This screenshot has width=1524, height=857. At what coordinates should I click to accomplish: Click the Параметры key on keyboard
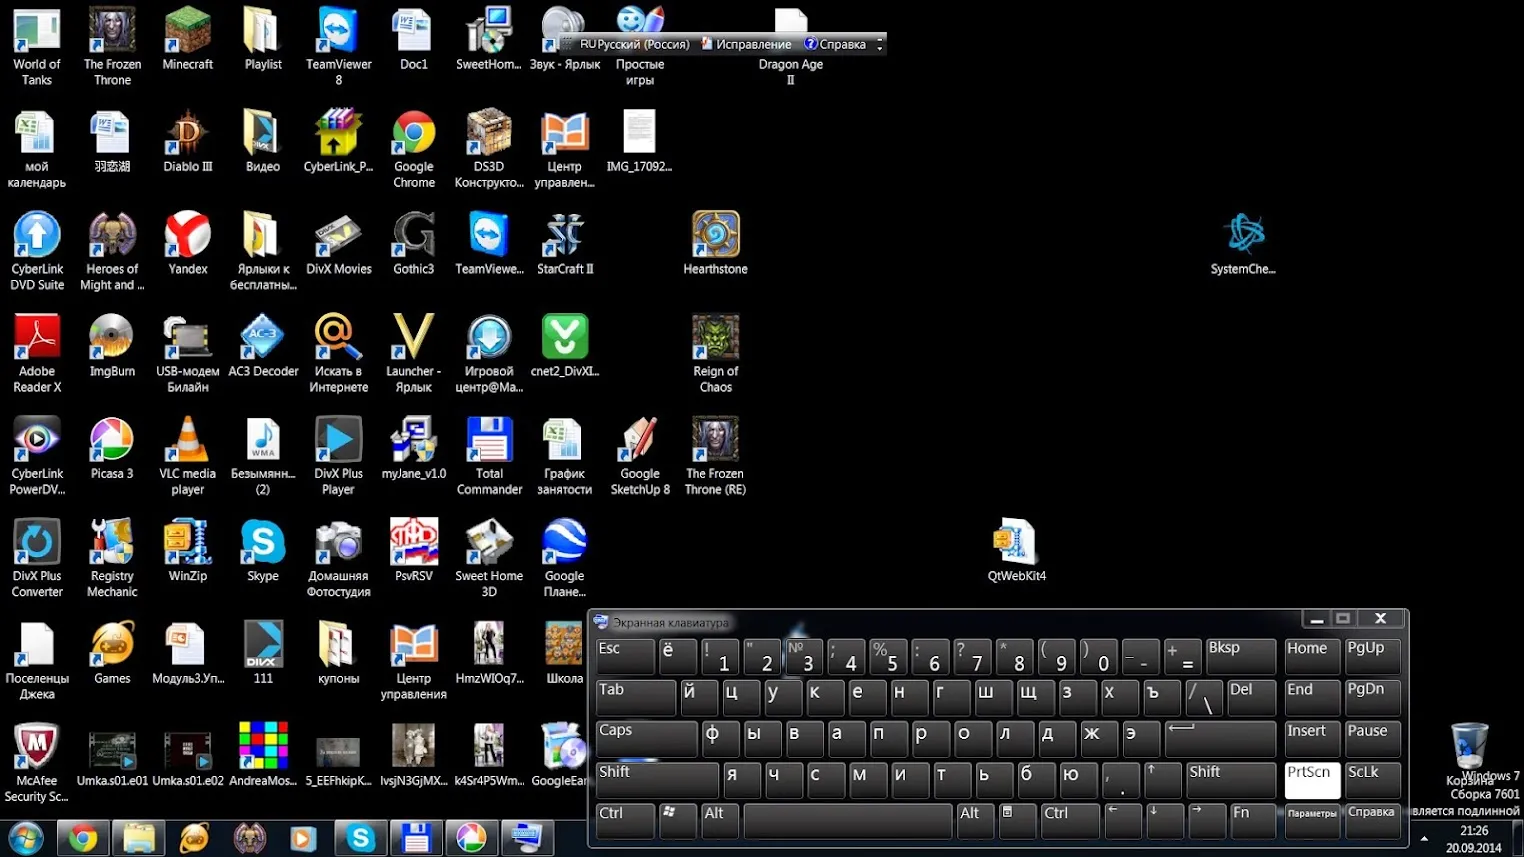(1311, 821)
